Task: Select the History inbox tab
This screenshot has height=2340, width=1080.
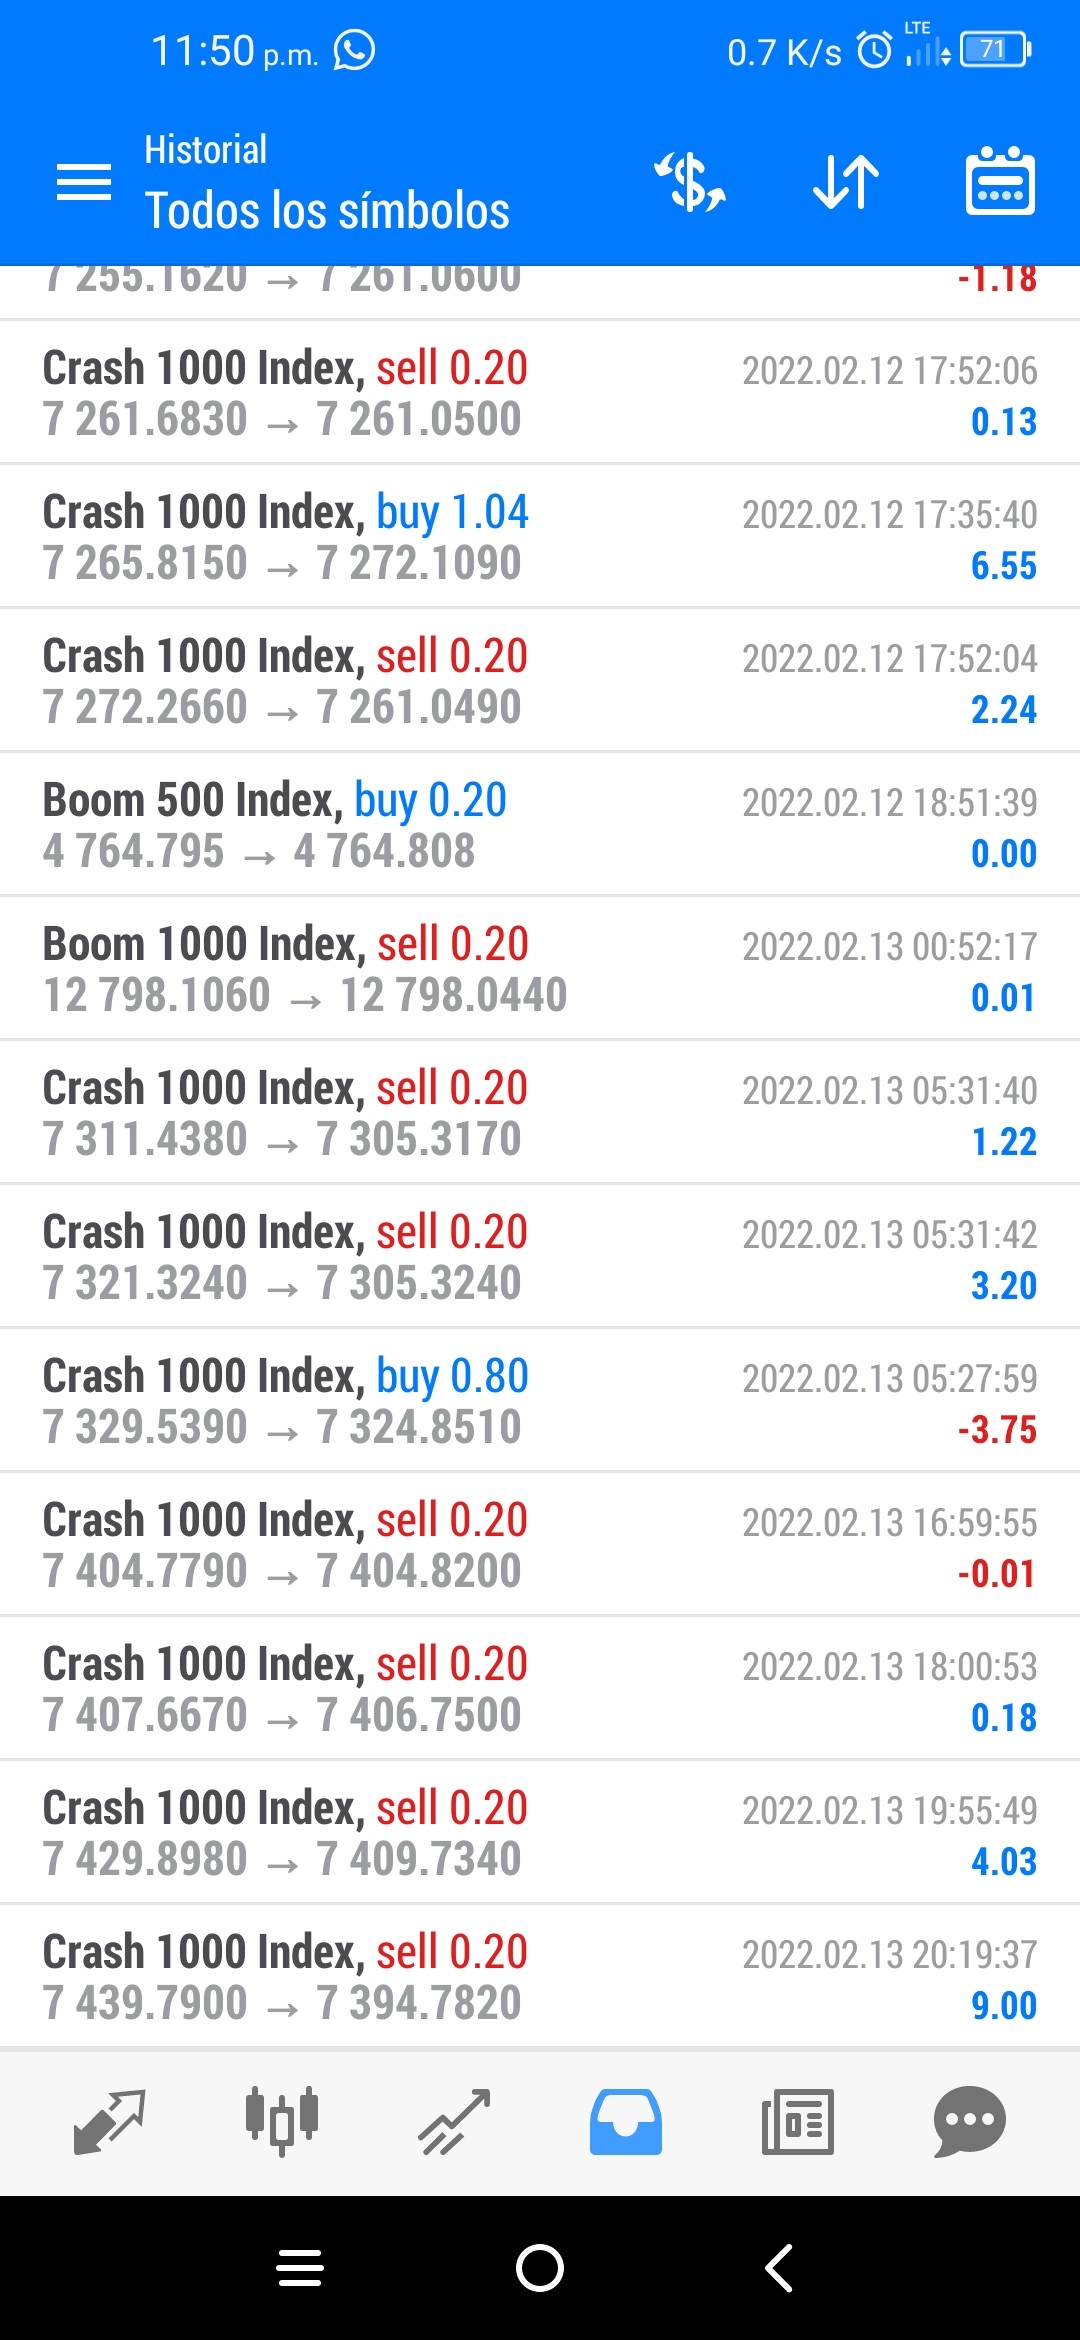Action: coord(626,2121)
